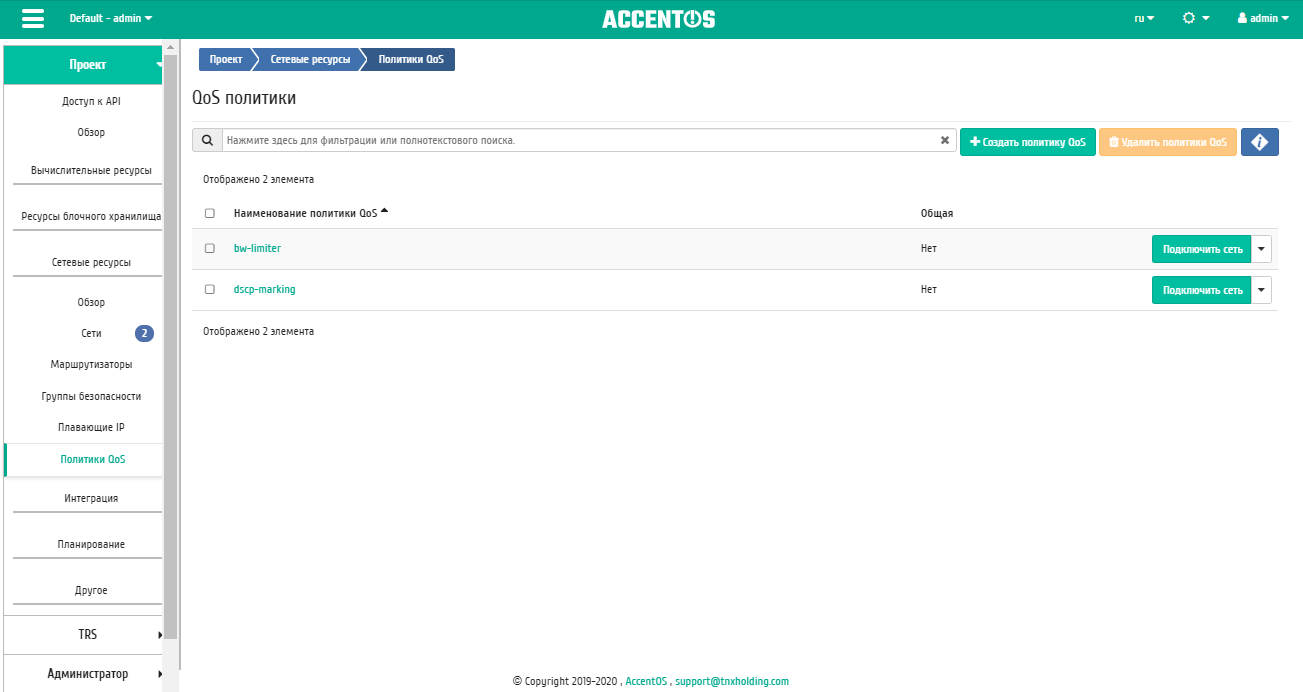Expand Вычислительные ресурсы sidebar group
Screen dimensions: 1303x692
tap(91, 170)
